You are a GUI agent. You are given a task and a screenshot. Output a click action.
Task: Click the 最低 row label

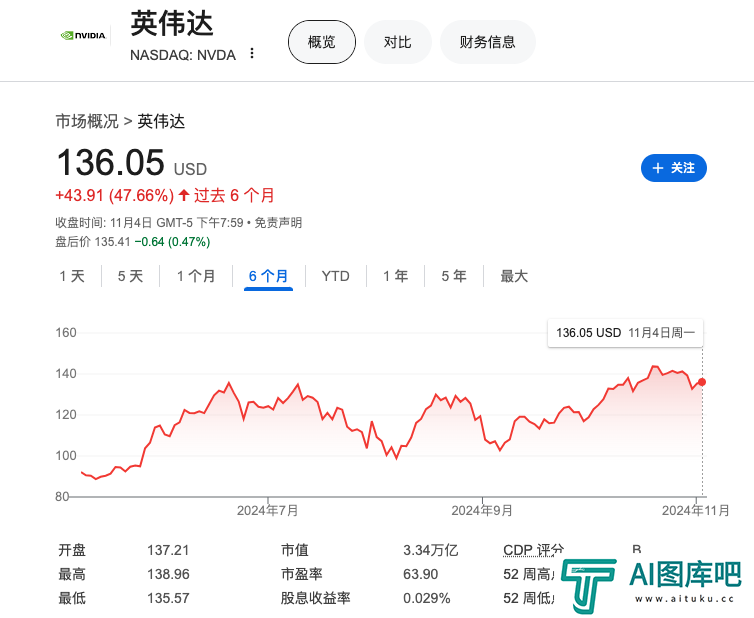tap(72, 598)
